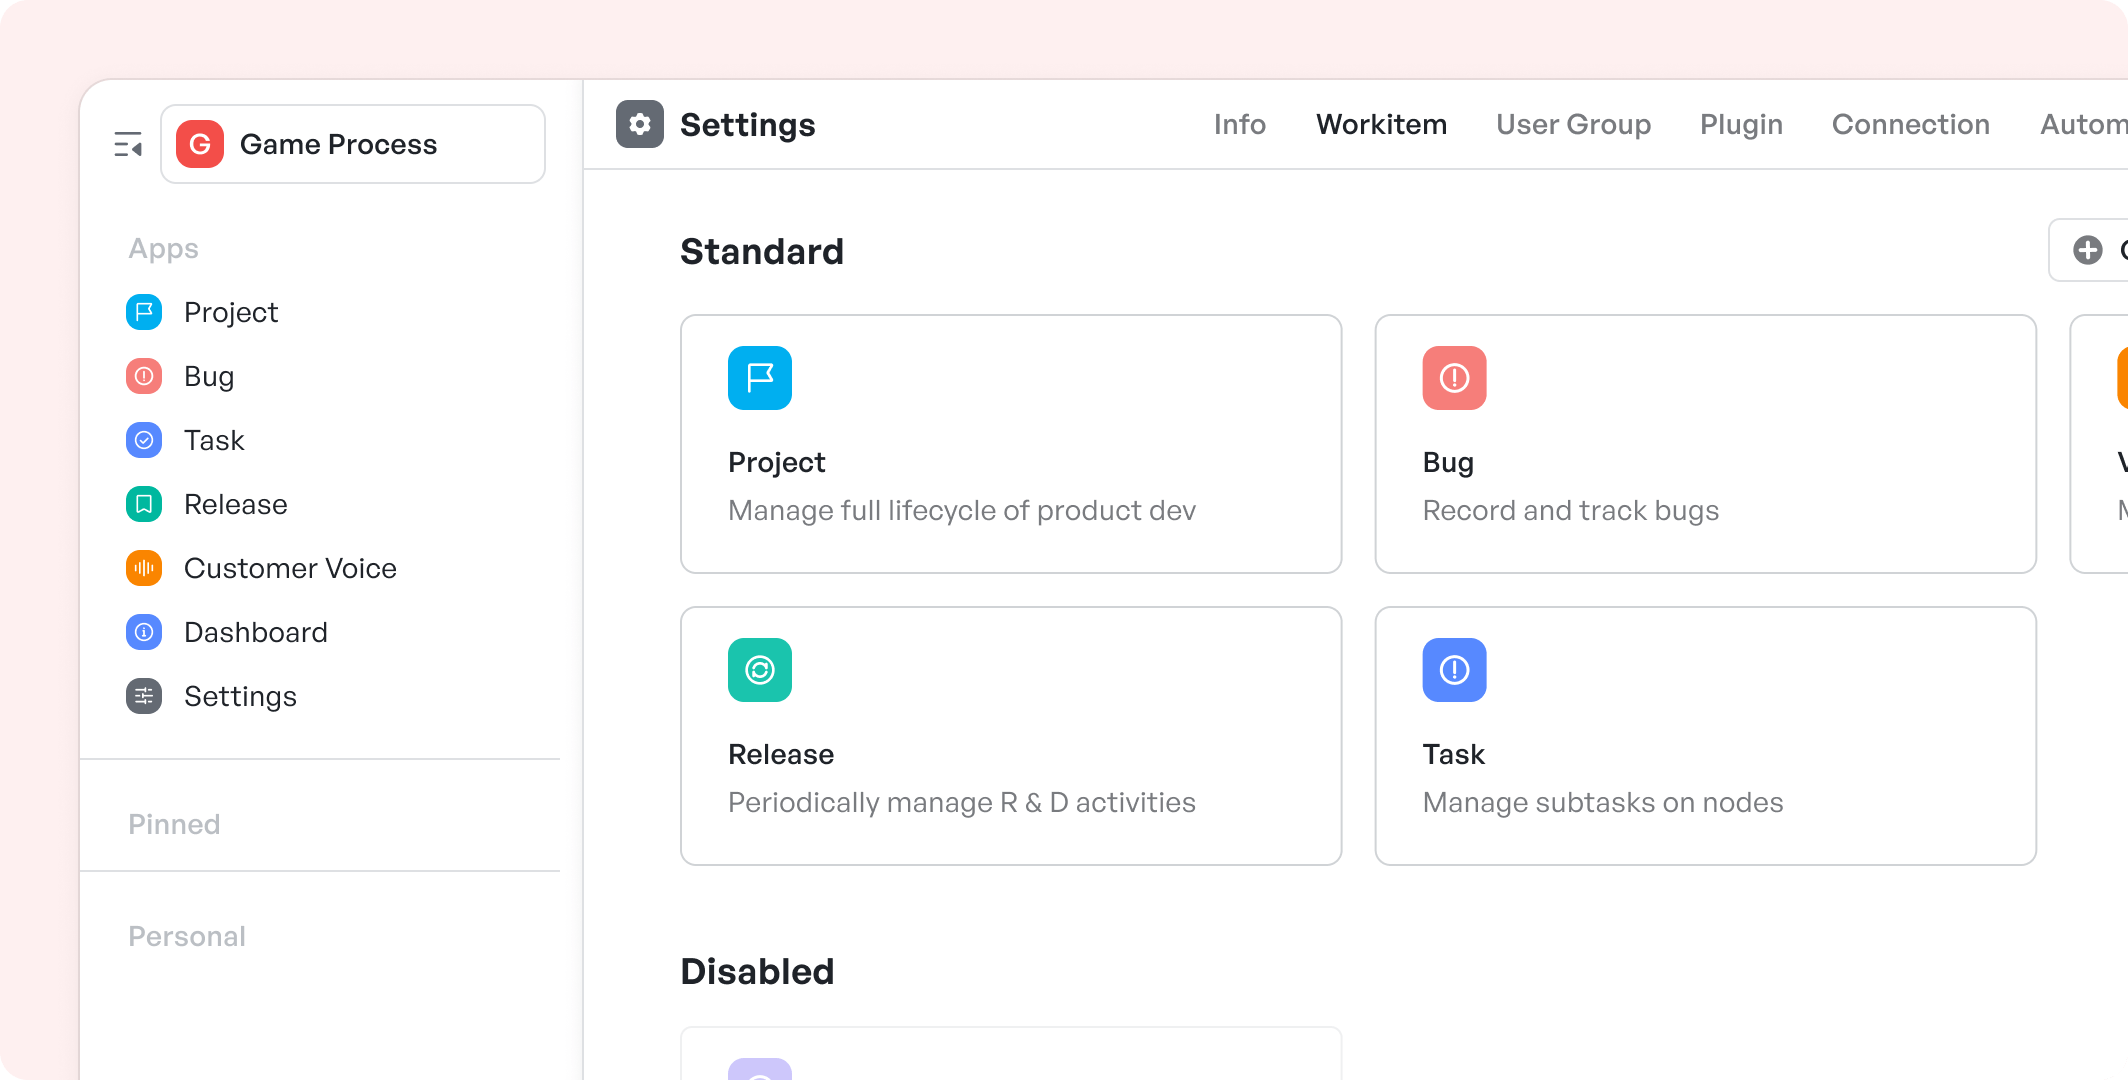Click 'Periodically manage R & D activities' text
This screenshot has height=1080, width=2128.
point(962,802)
